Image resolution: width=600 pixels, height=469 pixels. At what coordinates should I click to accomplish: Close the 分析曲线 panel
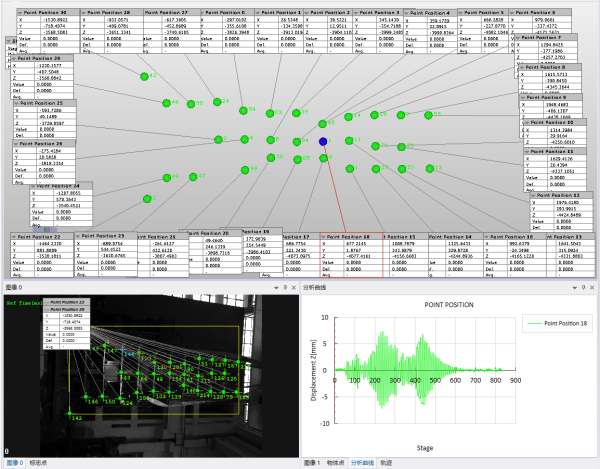[x=592, y=287]
